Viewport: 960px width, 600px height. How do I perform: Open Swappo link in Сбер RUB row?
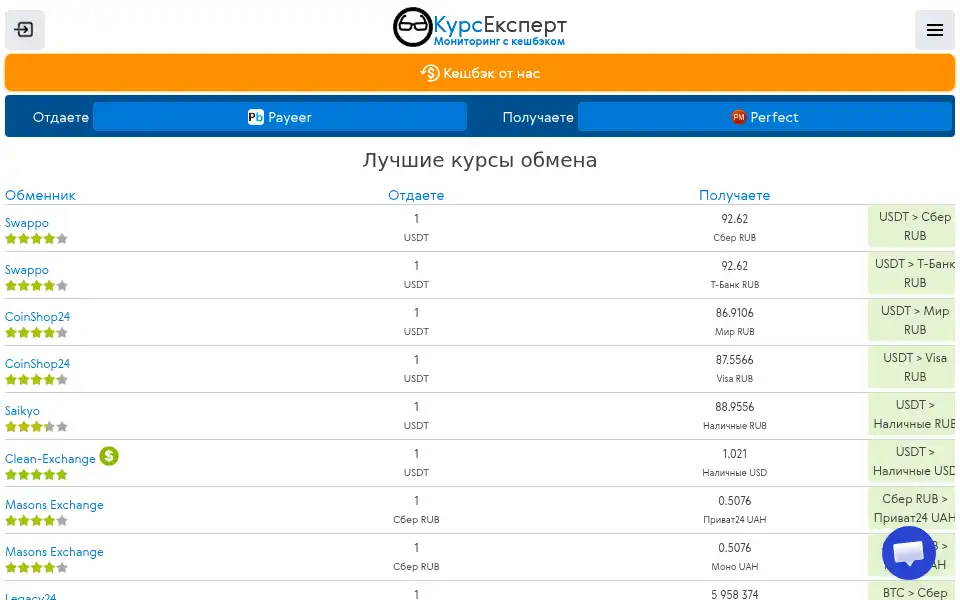tap(27, 223)
